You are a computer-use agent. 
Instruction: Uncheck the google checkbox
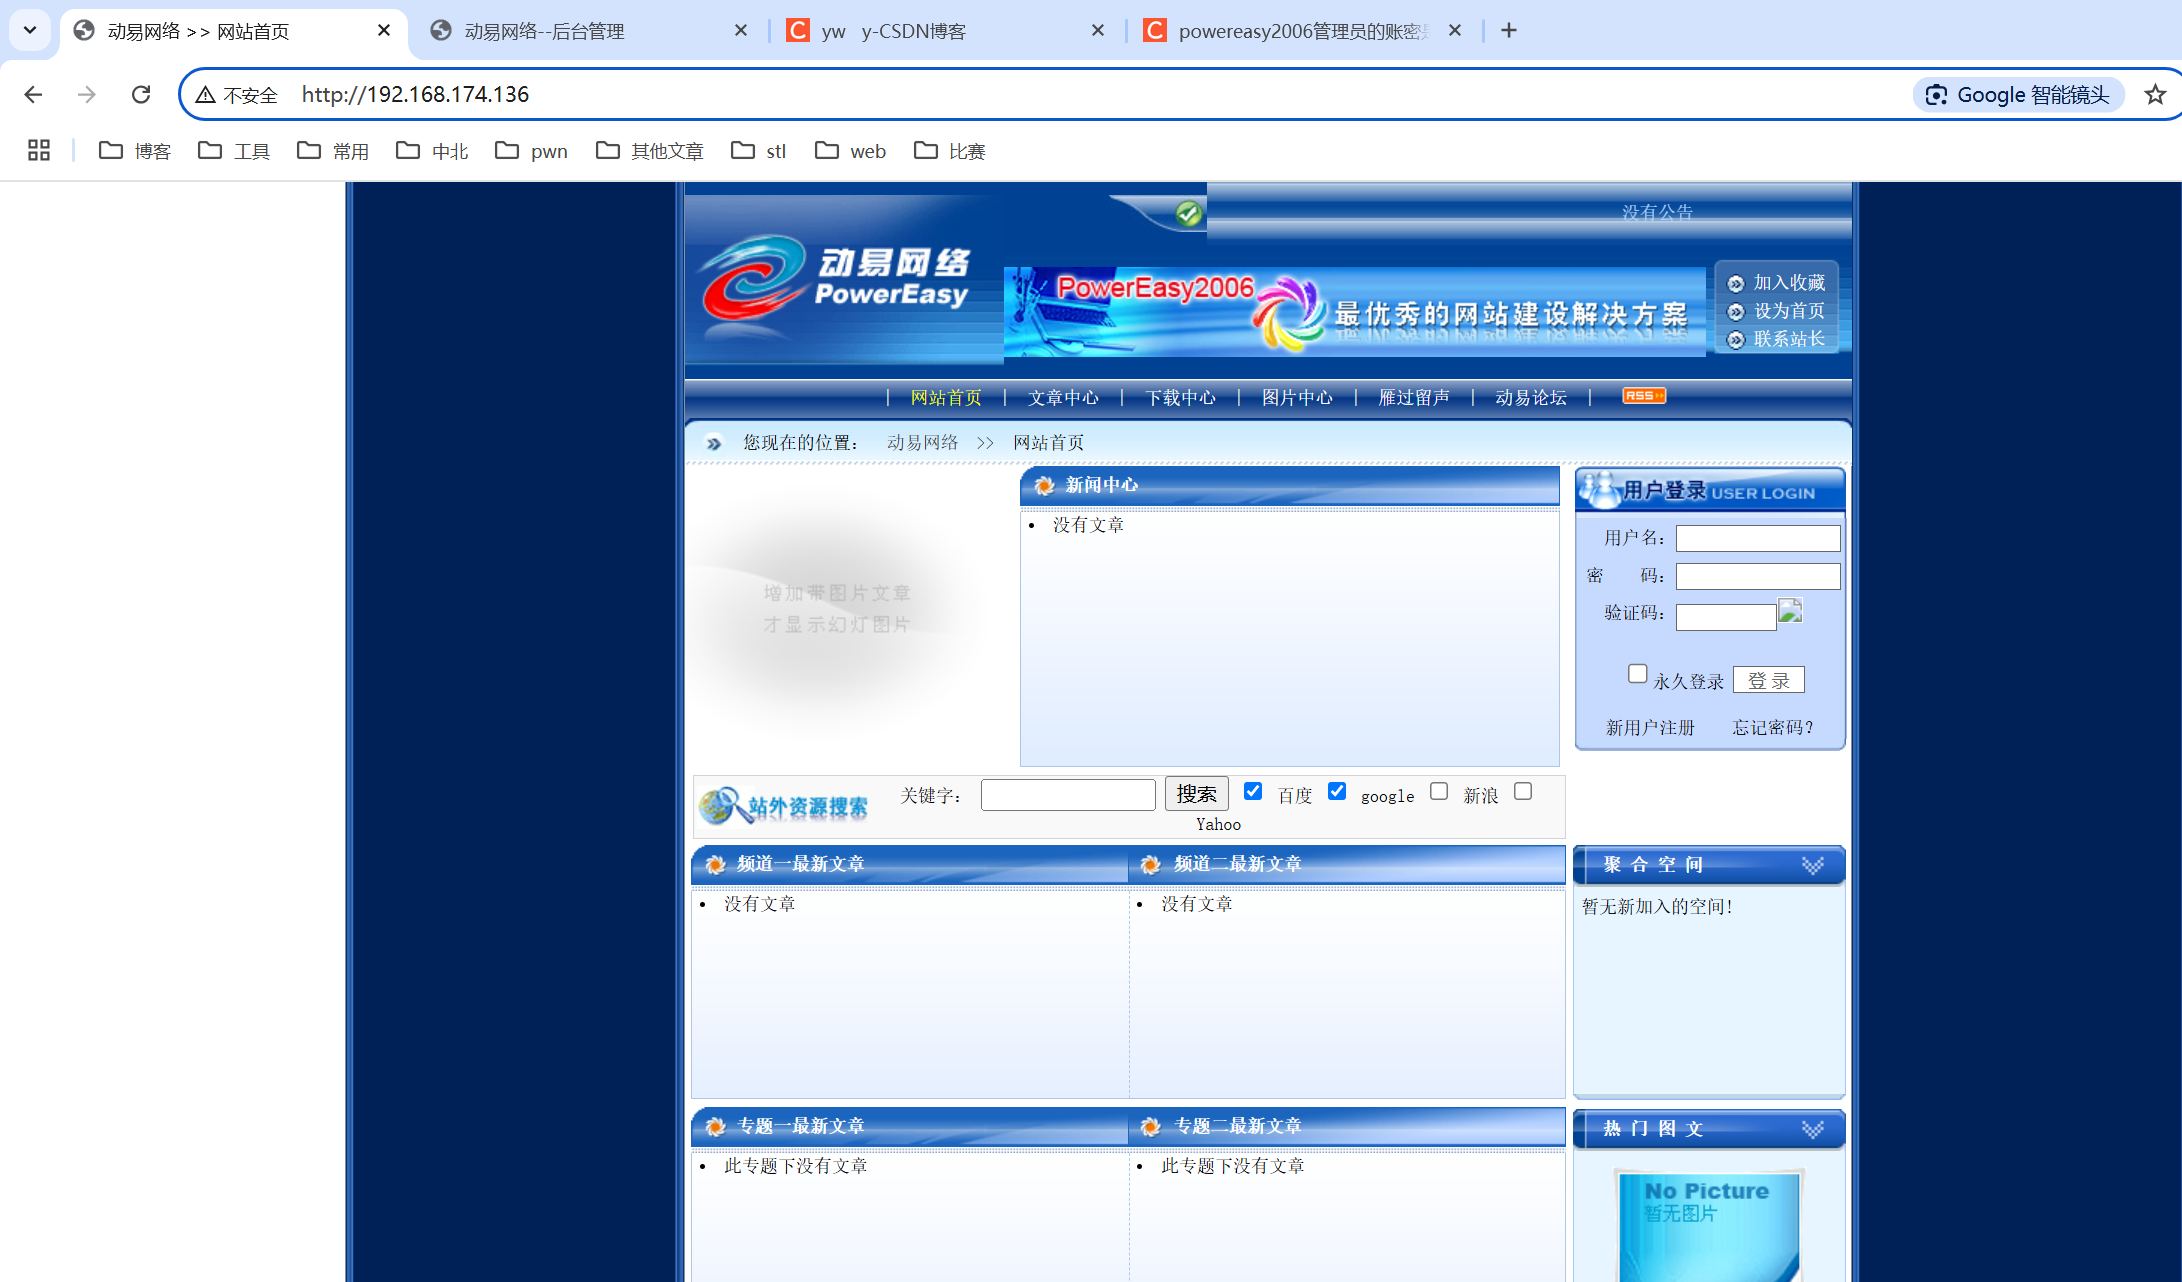pyautogui.click(x=1337, y=791)
